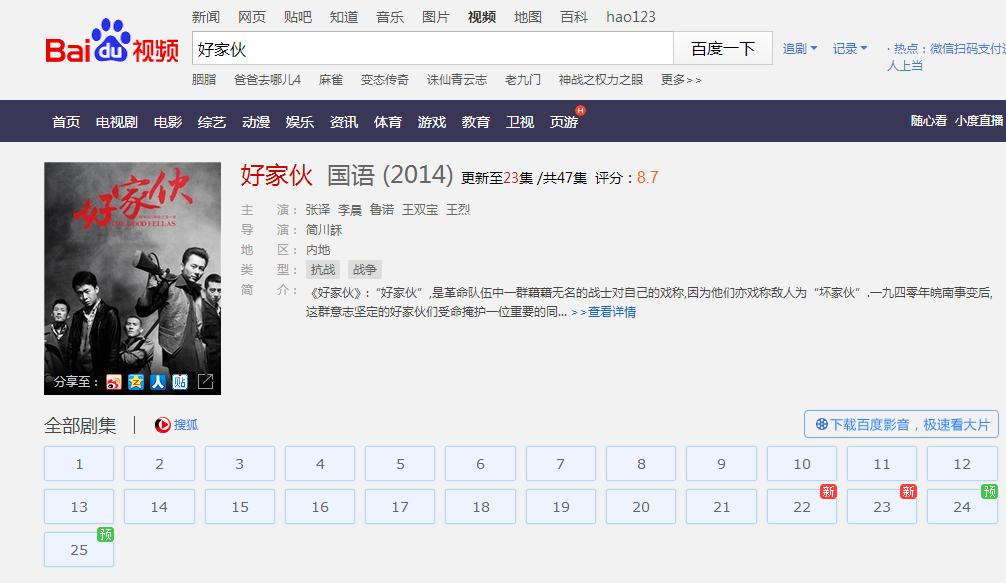This screenshot has width=1006, height=583.
Task: Expand 更多>> related searches
Action: (x=678, y=78)
